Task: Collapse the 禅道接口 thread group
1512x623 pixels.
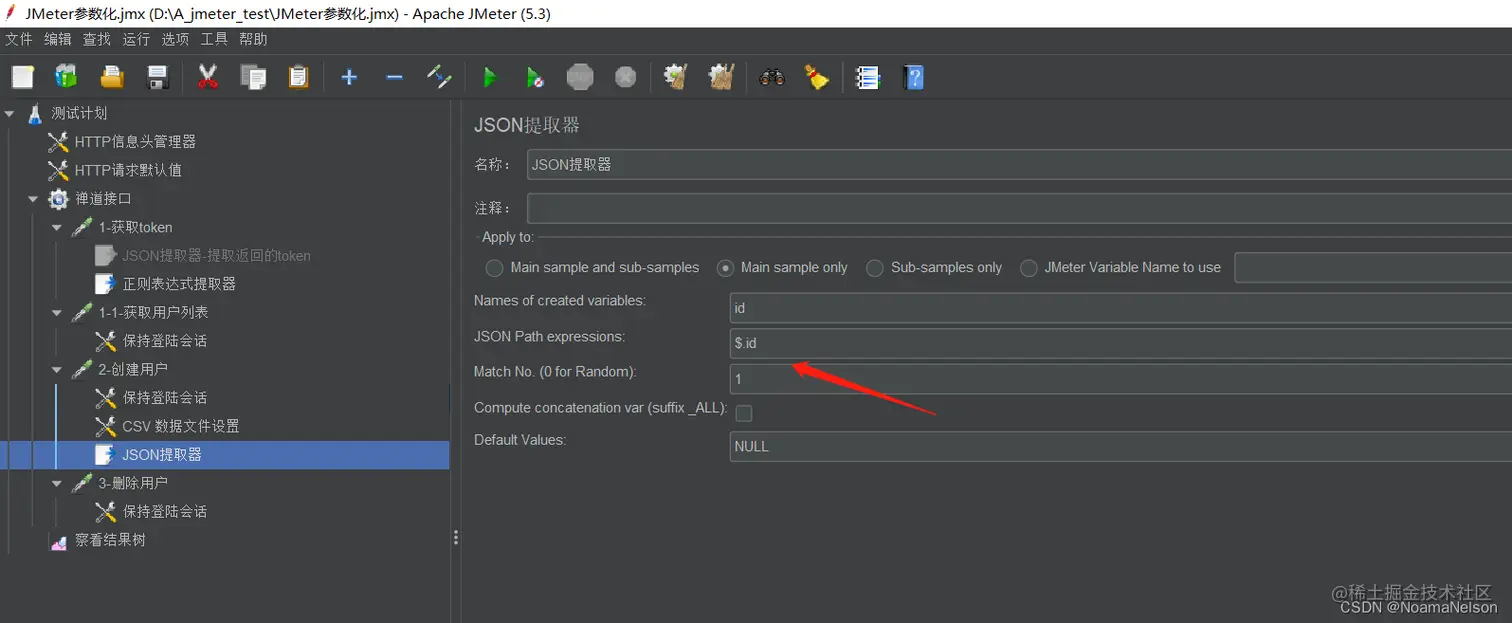Action: click(x=33, y=199)
